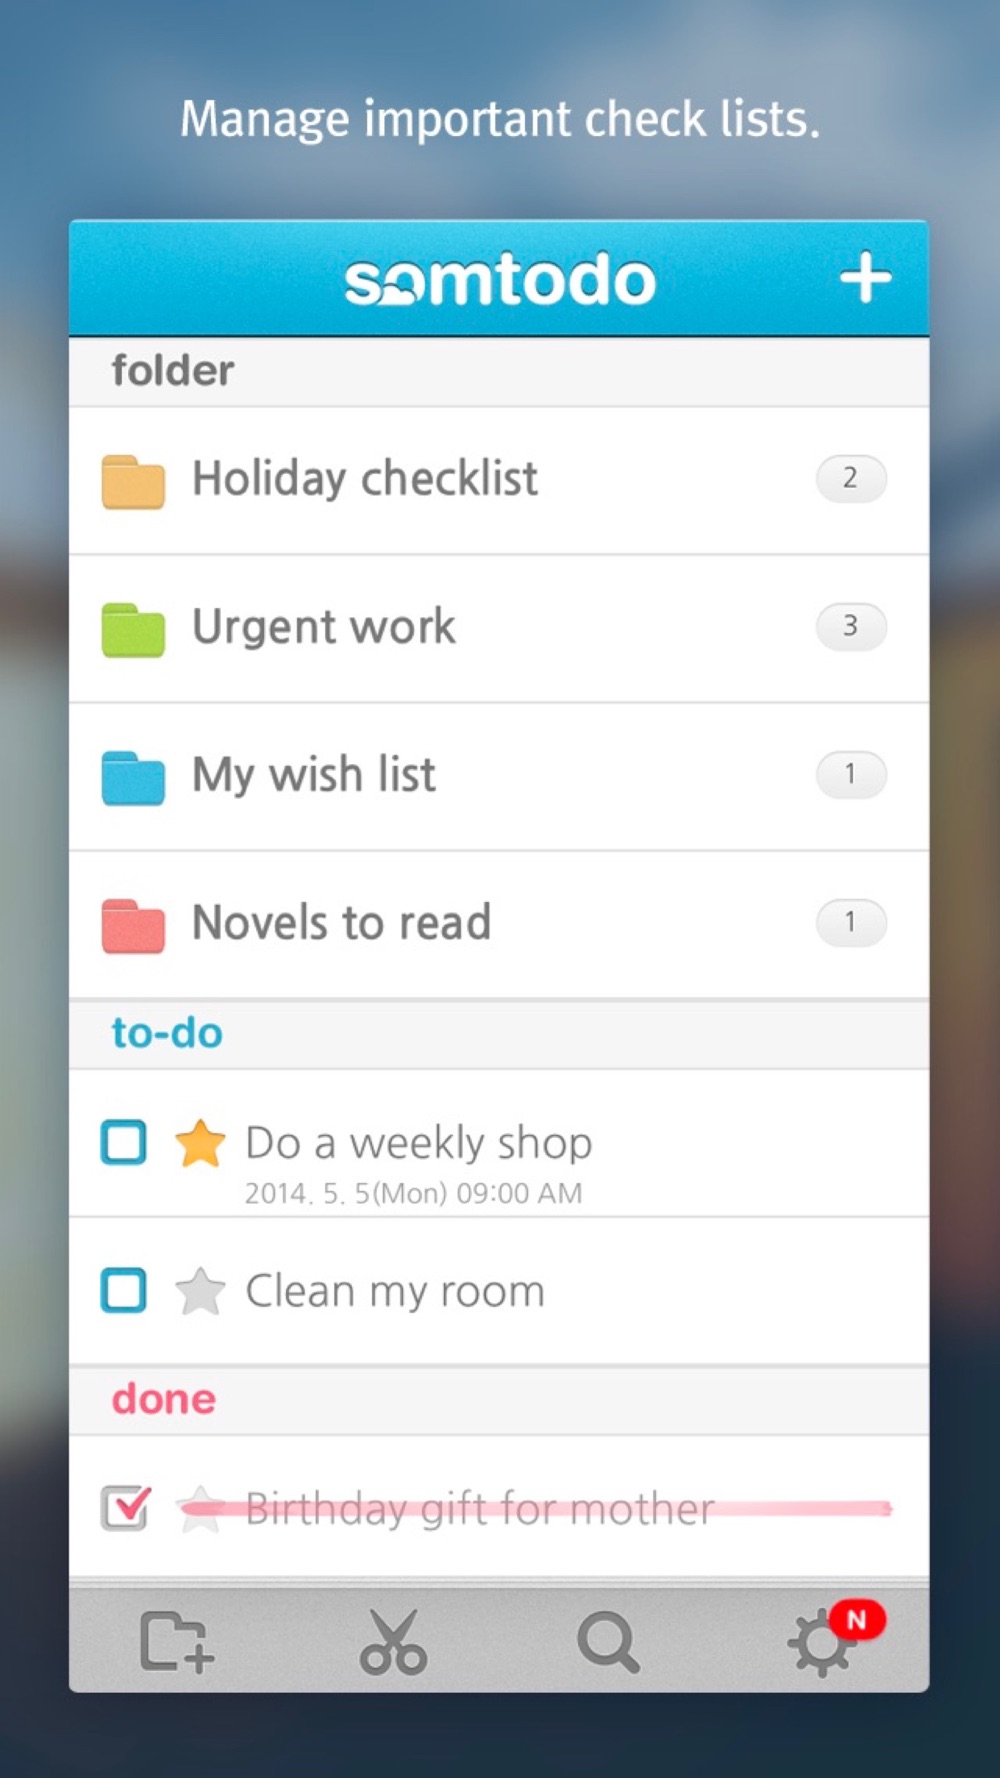This screenshot has height=1778, width=1000.
Task: Tap the done section header
Action: point(164,1399)
